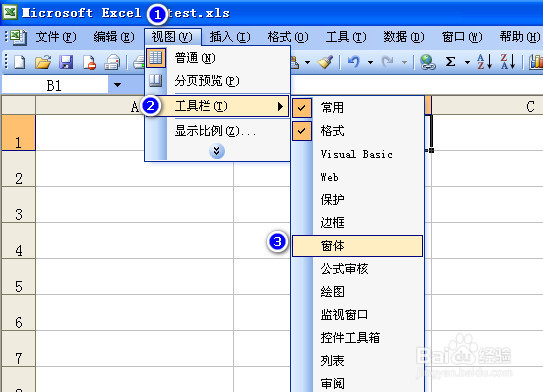
Task: Click the Name Box showing B1
Action: click(x=55, y=85)
